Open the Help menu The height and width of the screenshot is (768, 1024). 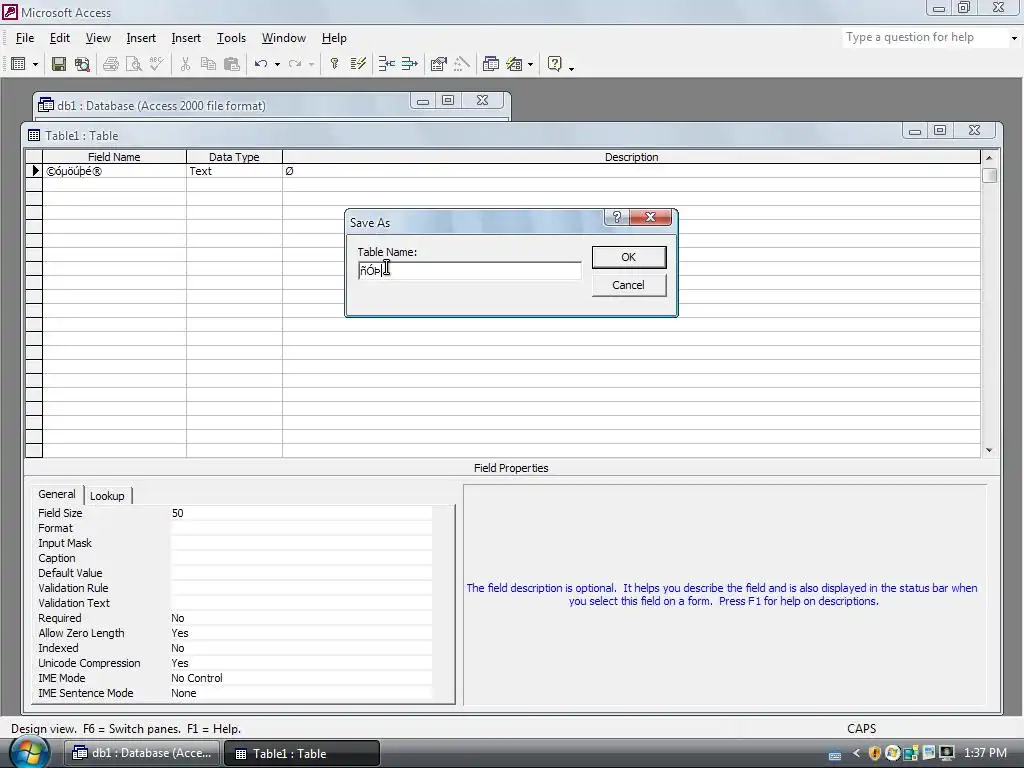point(334,38)
